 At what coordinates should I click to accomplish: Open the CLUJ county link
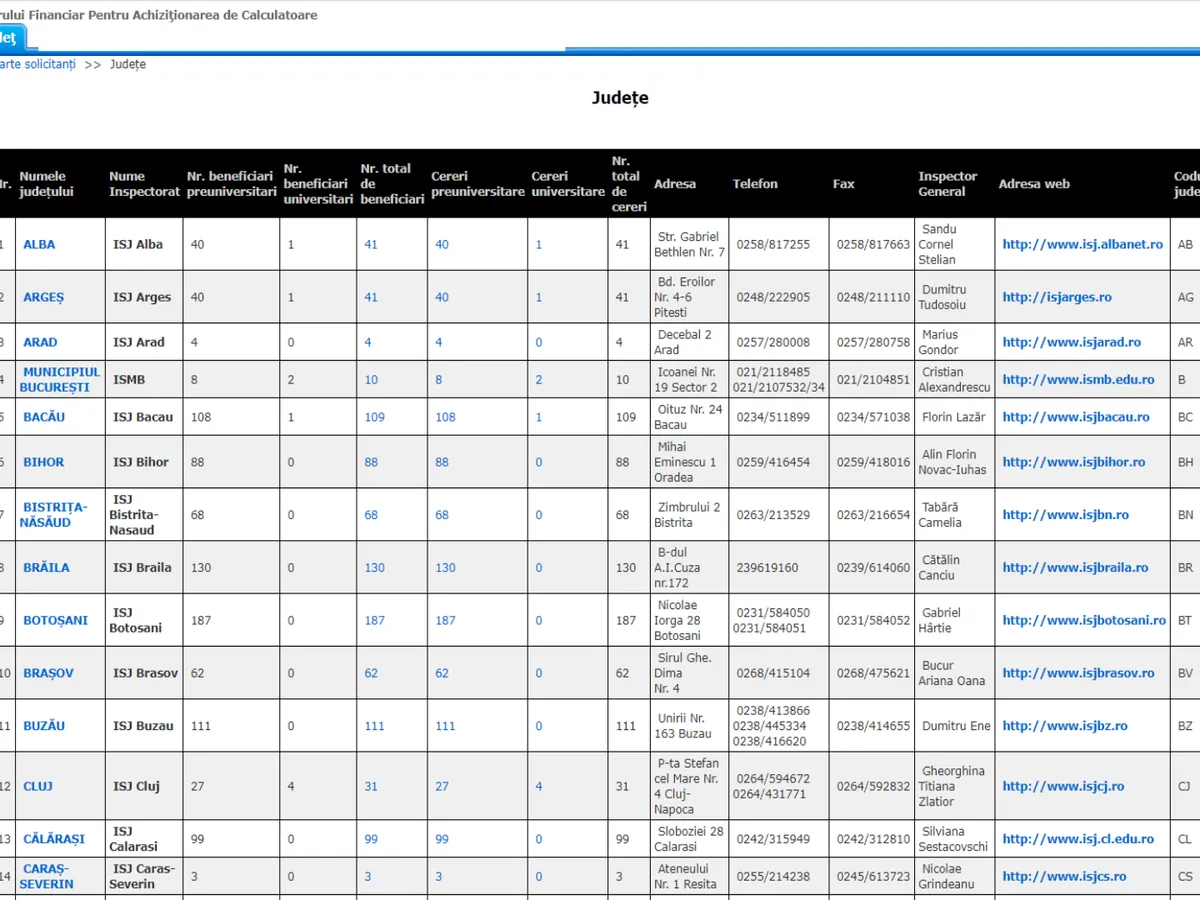pyautogui.click(x=38, y=786)
